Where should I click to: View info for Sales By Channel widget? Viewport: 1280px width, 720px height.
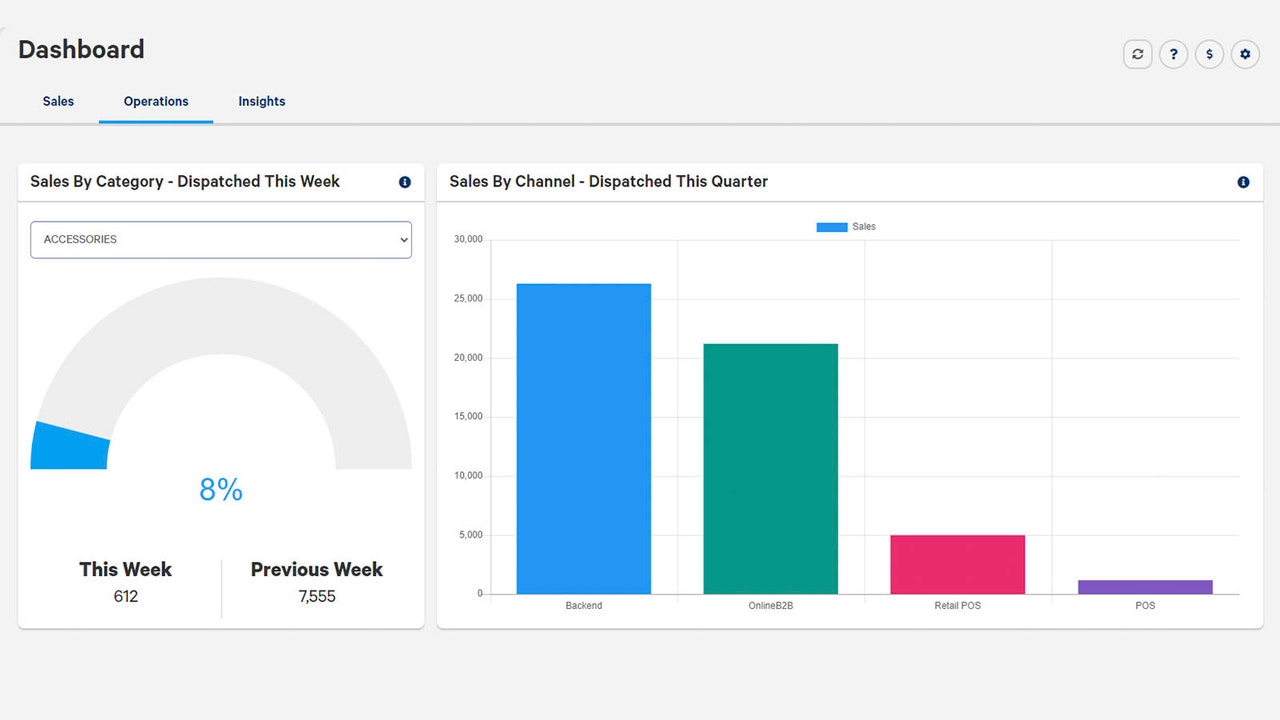point(1243,182)
